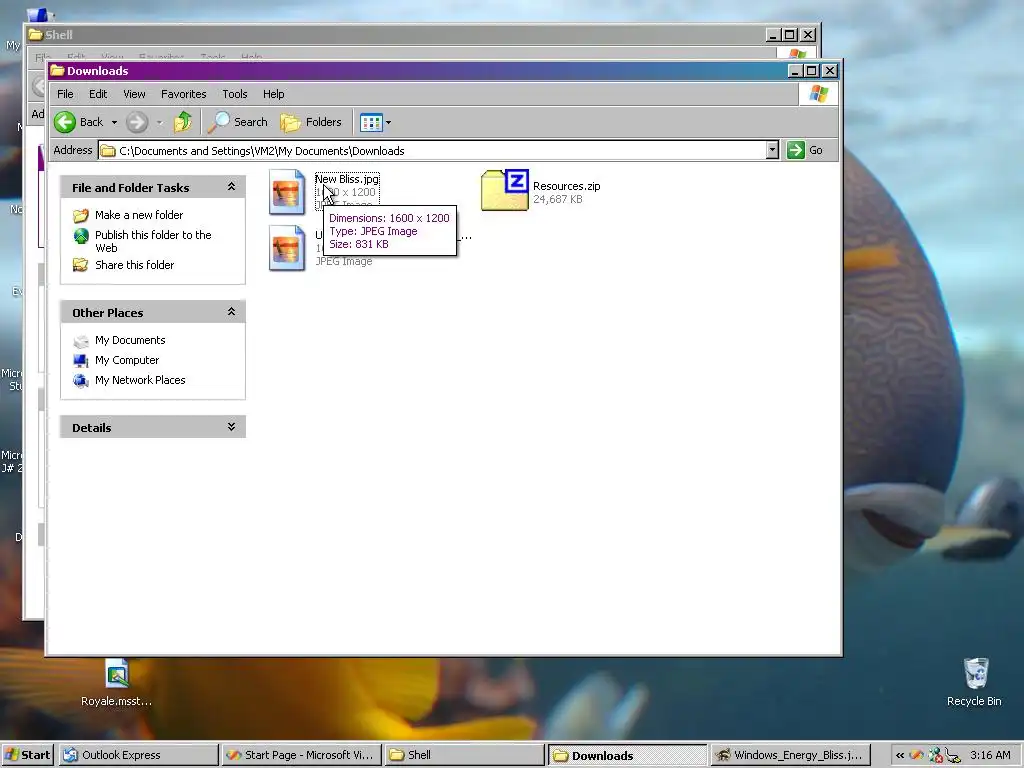
Task: Click the address bar path field
Action: pyautogui.click(x=432, y=151)
